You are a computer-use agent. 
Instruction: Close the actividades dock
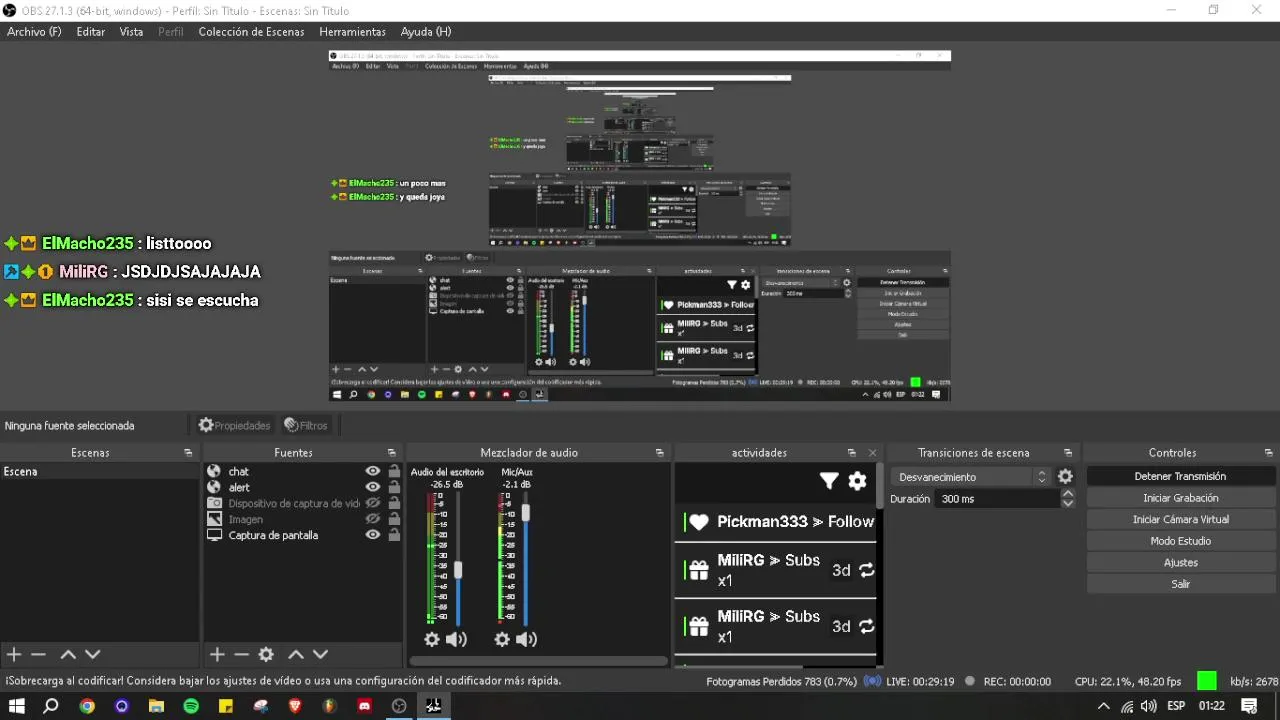[x=872, y=453]
